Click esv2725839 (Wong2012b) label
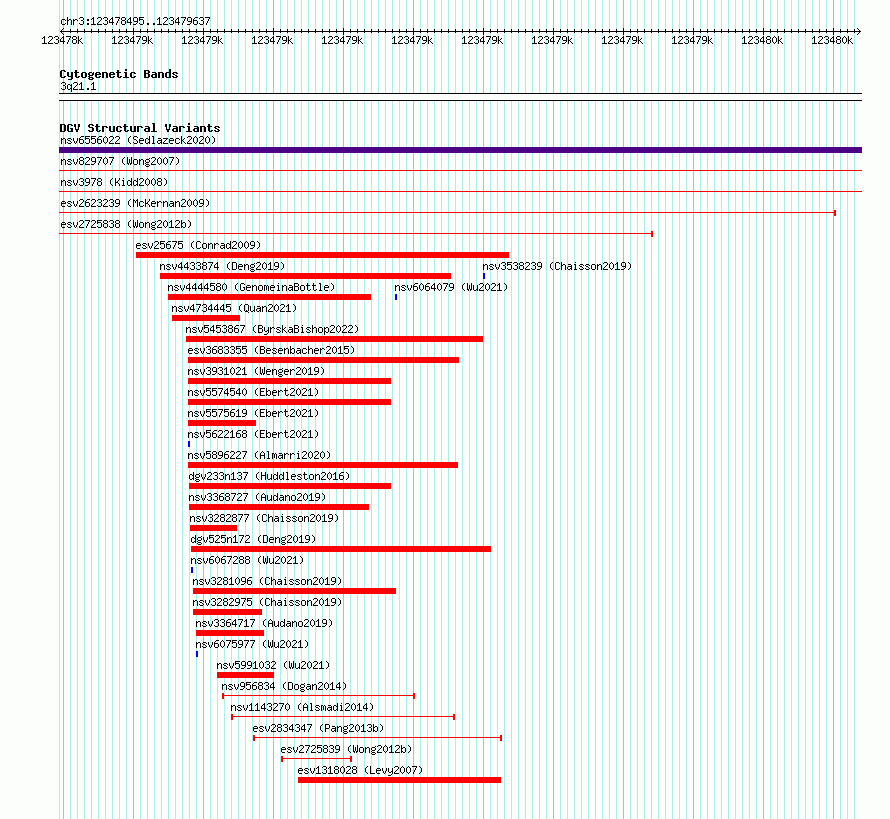The image size is (890, 819). [346, 749]
